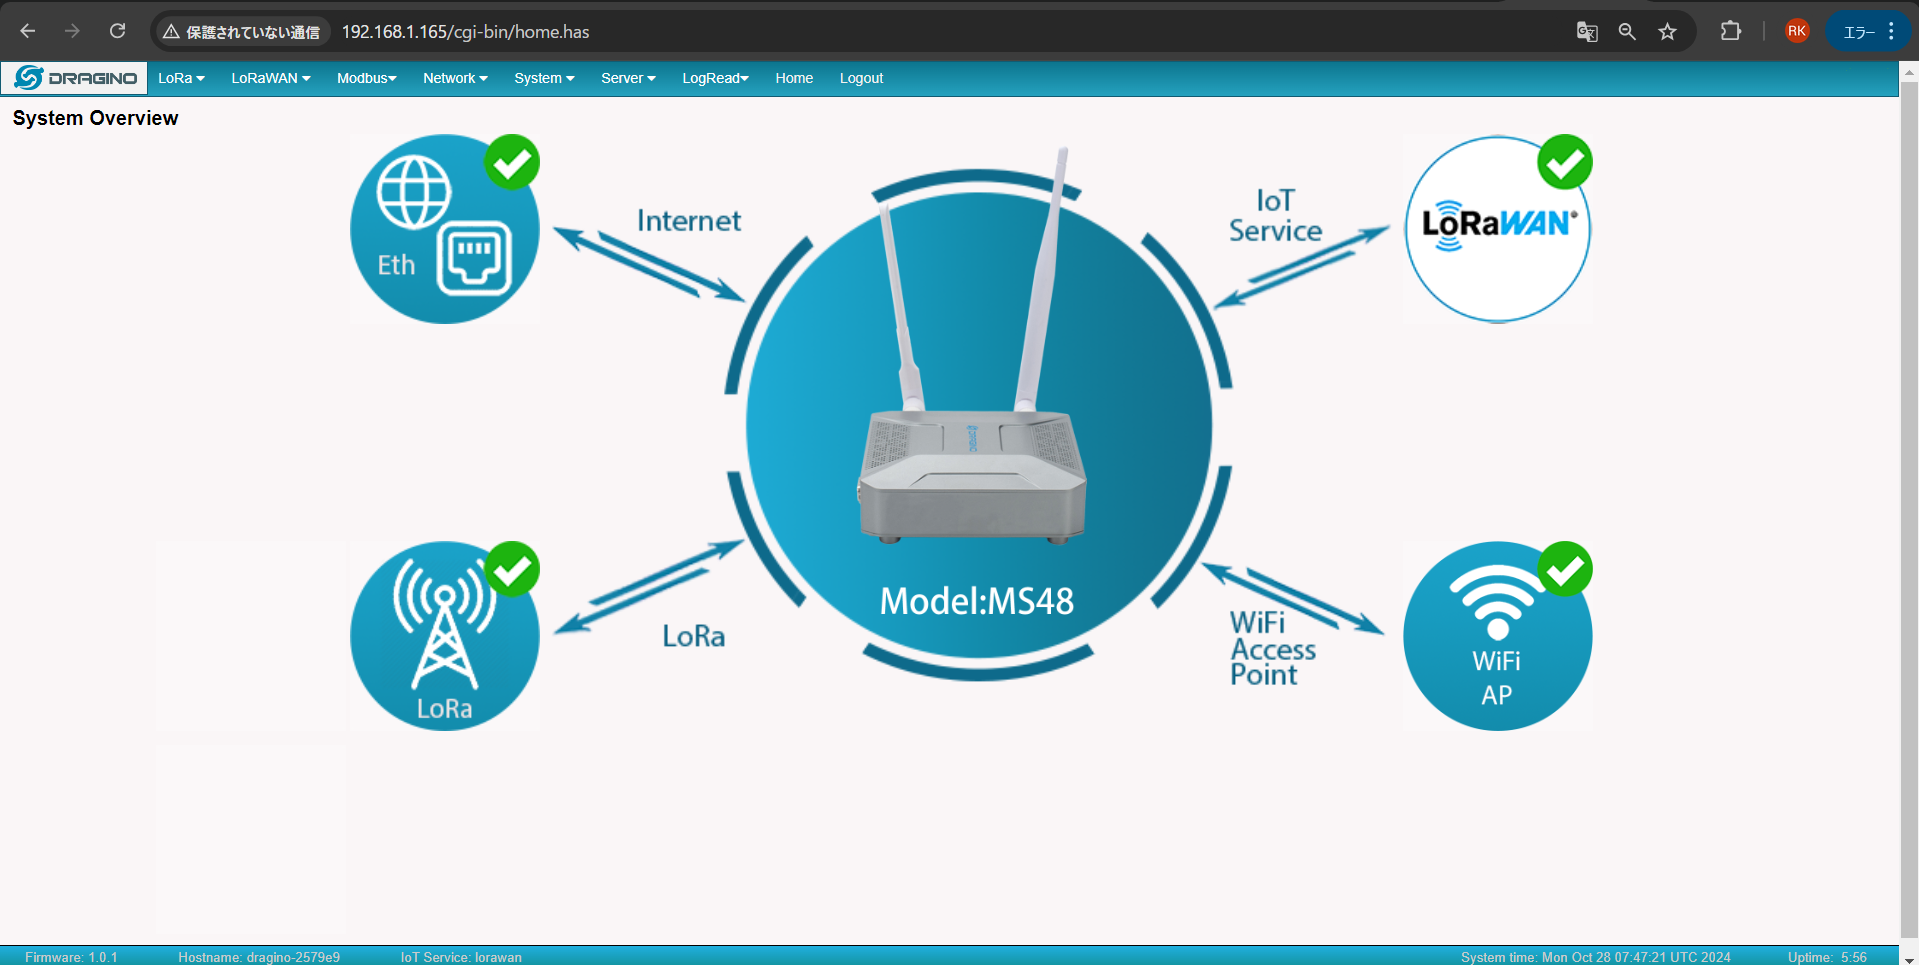View the not-secure connection site info
This screenshot has width=1919, height=965.
tap(242, 32)
